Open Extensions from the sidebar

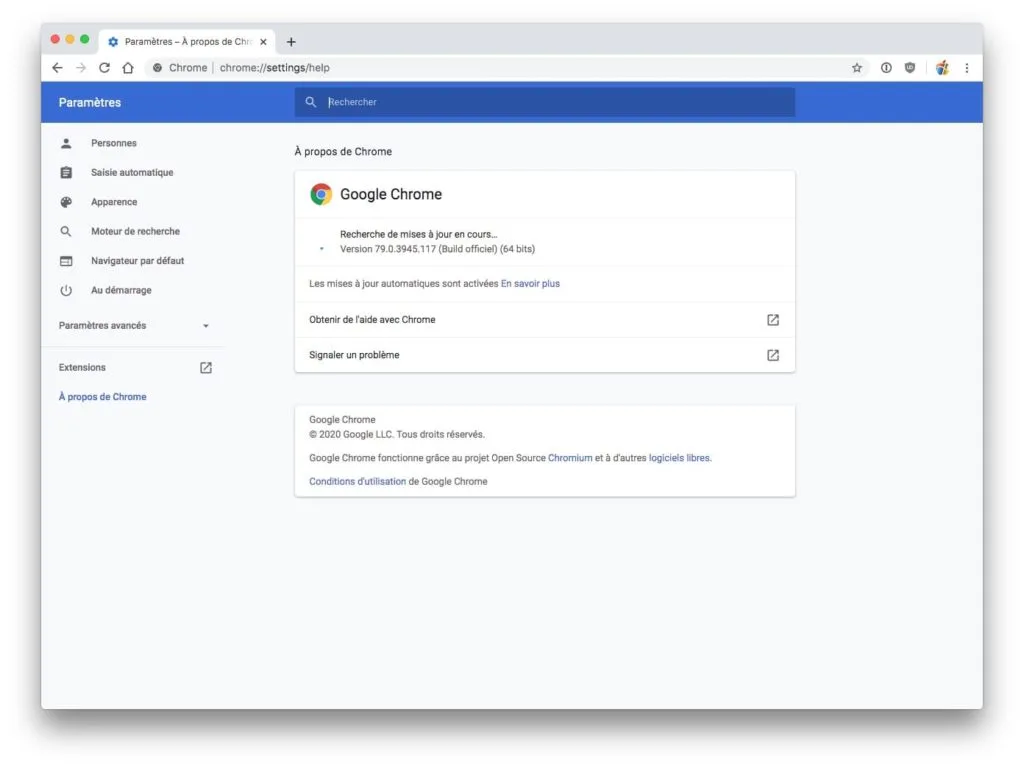pyautogui.click(x=82, y=368)
